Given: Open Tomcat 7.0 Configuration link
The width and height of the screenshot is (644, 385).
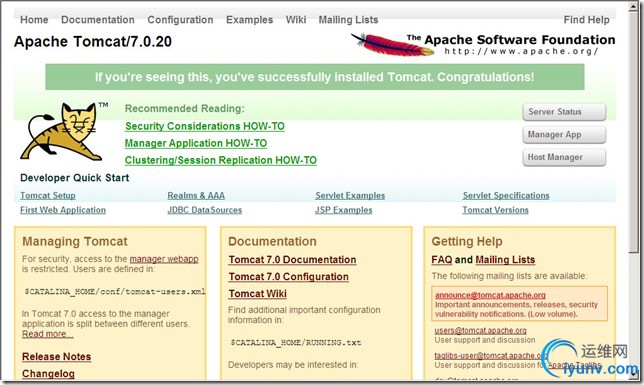Looking at the screenshot, I should coord(289,277).
